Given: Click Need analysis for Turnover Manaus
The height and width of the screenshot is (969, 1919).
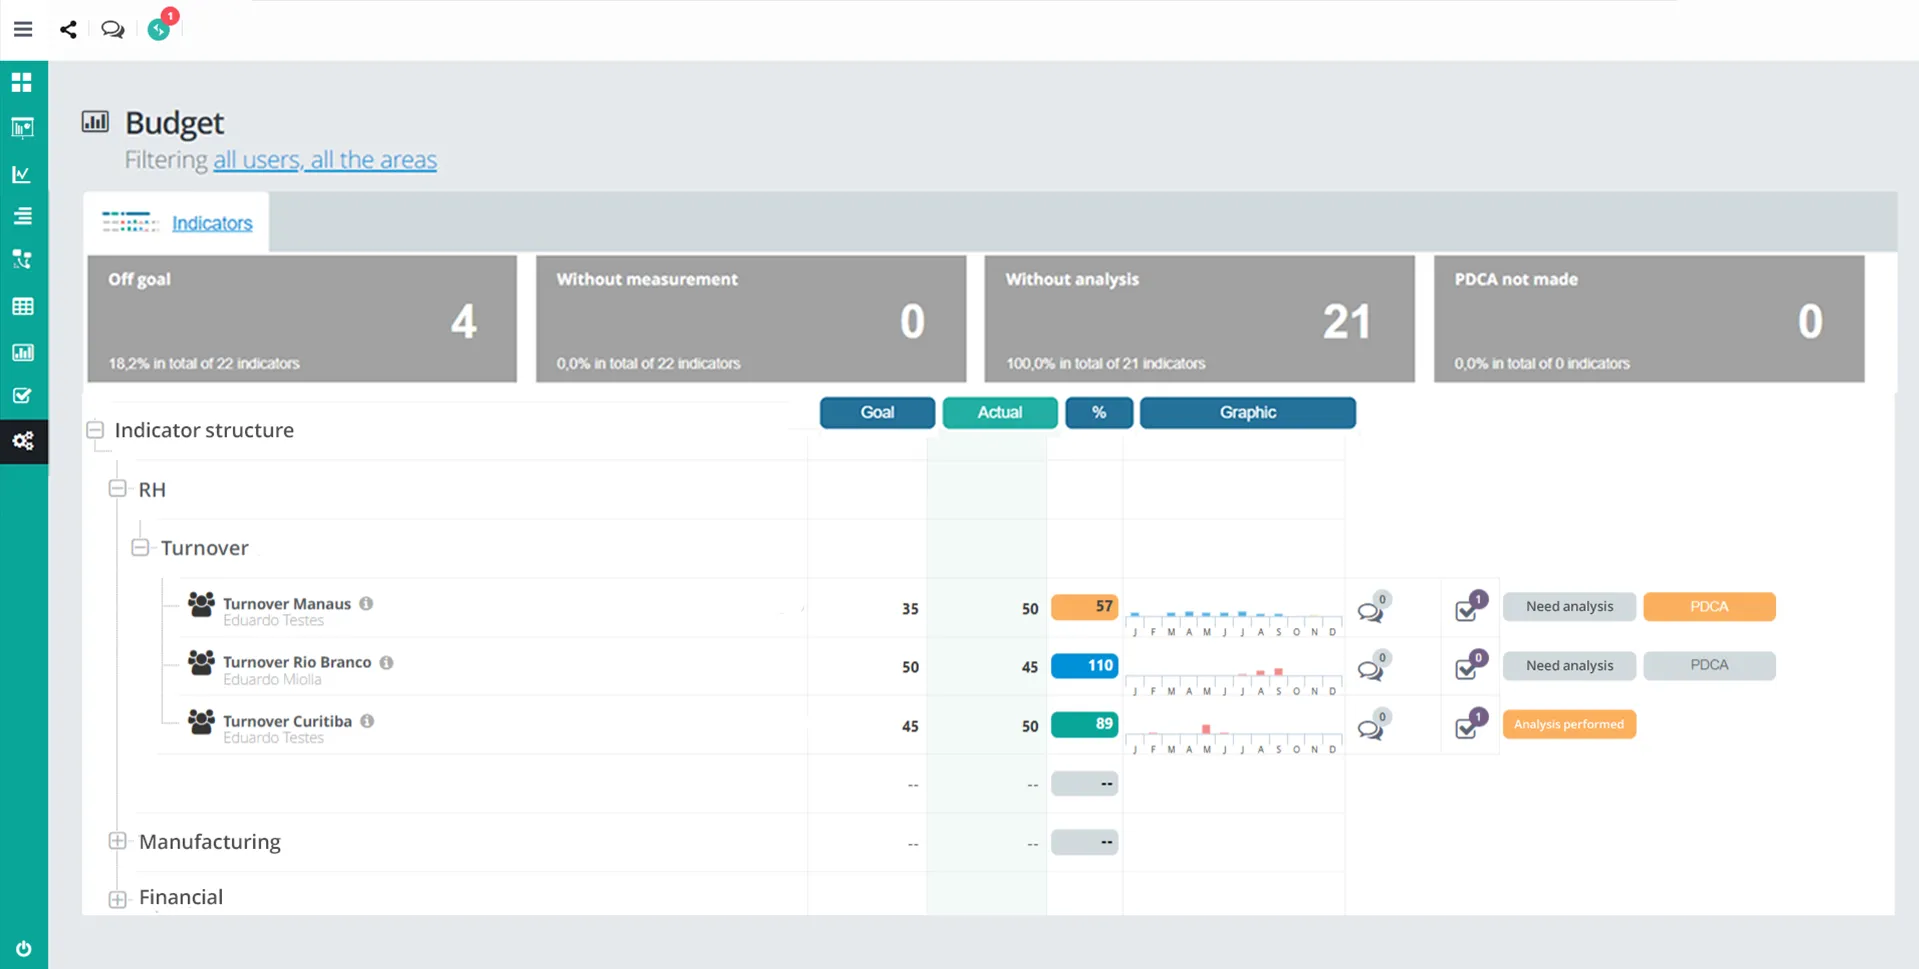Looking at the screenshot, I should pos(1569,607).
